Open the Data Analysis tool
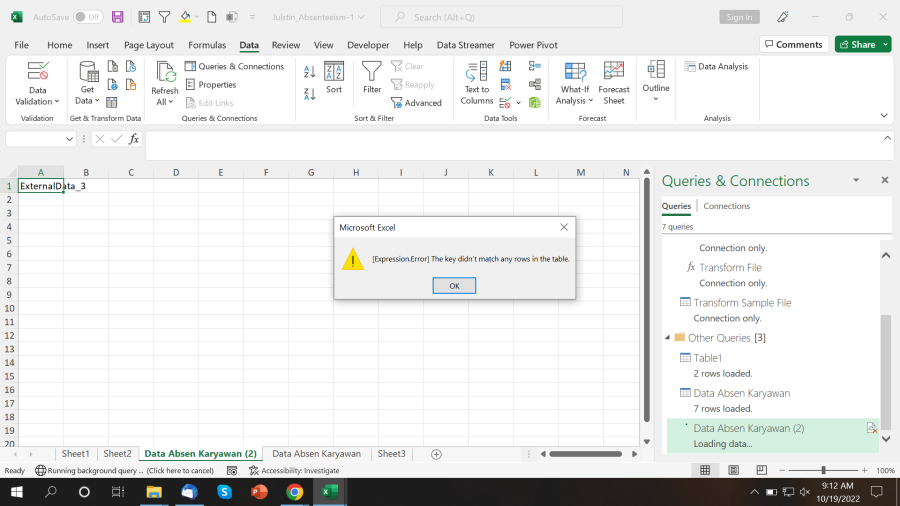Screen dimensions: 900x506 click(x=716, y=67)
